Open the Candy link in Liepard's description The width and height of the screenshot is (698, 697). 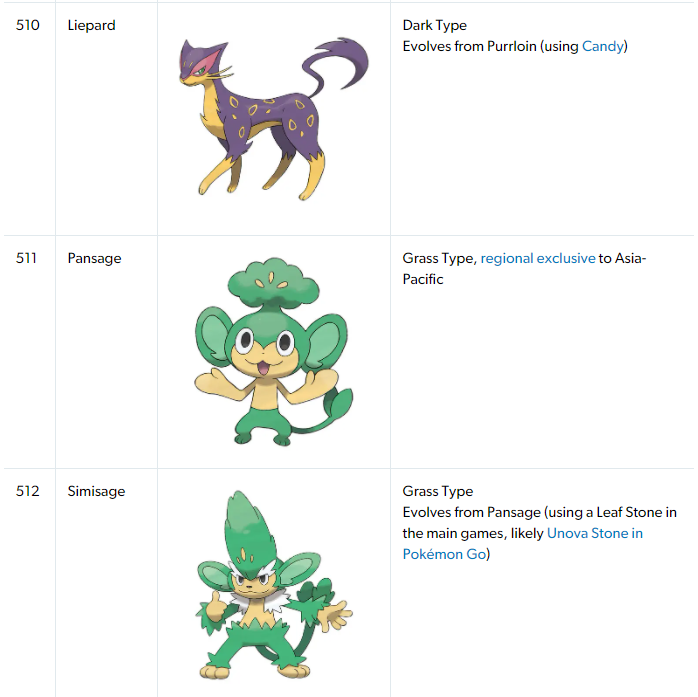click(603, 46)
